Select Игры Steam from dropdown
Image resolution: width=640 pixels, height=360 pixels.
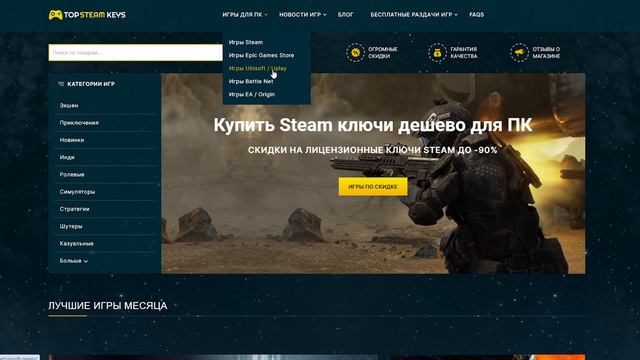246,42
